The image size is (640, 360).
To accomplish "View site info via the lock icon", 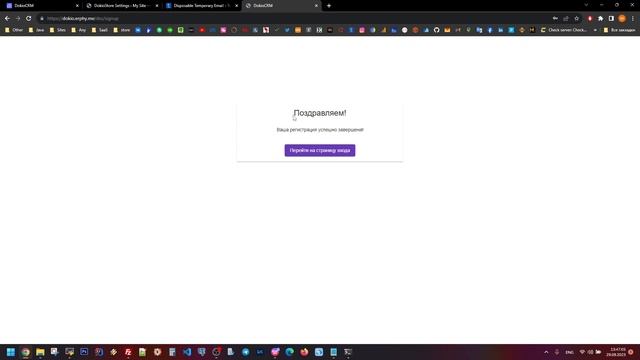I will pyautogui.click(x=42, y=18).
